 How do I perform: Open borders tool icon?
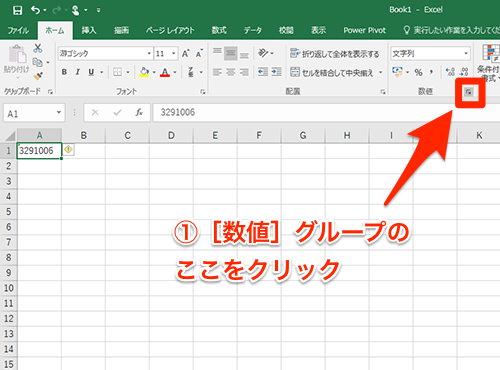click(x=117, y=72)
